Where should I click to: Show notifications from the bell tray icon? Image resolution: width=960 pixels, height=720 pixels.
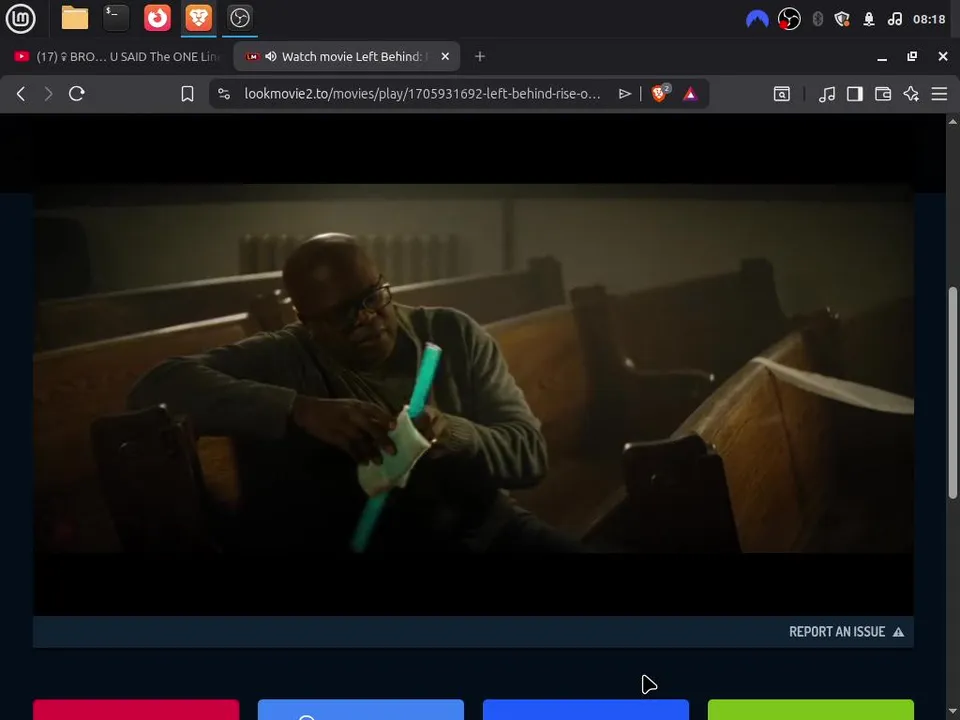point(869,20)
